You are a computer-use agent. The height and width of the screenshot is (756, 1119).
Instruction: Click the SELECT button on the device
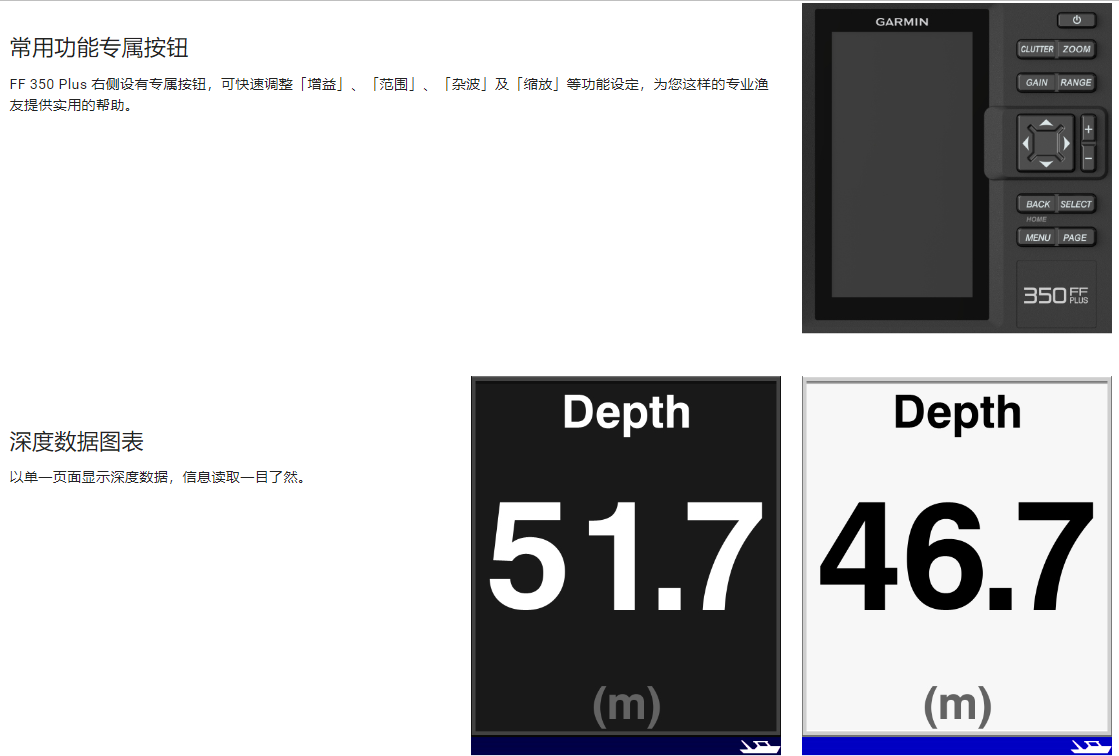pos(1076,204)
